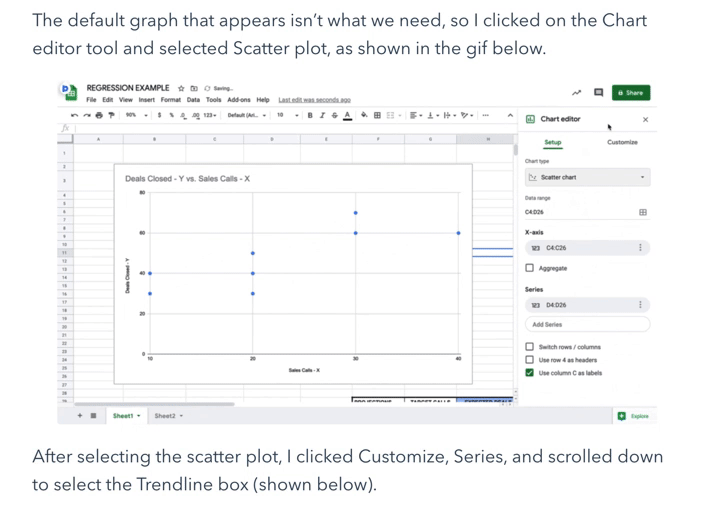
Task: Click the Add sheet plus icon
Action: point(80,416)
